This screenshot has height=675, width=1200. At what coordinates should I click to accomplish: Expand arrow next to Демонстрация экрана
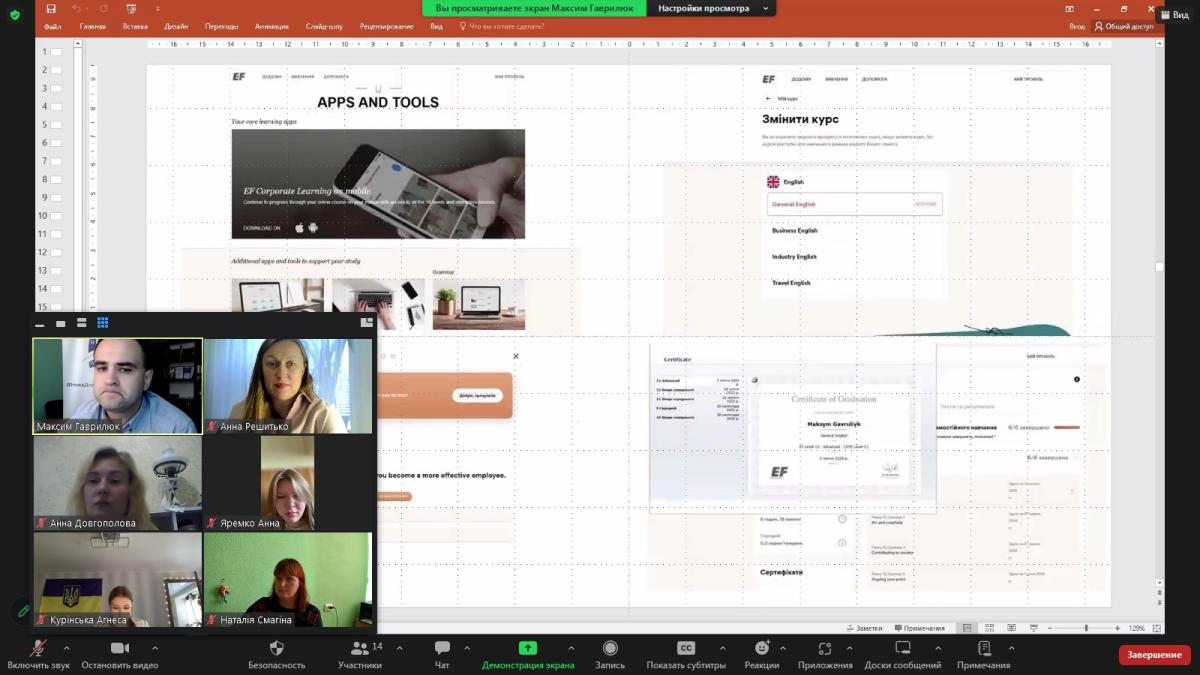pyautogui.click(x=571, y=647)
